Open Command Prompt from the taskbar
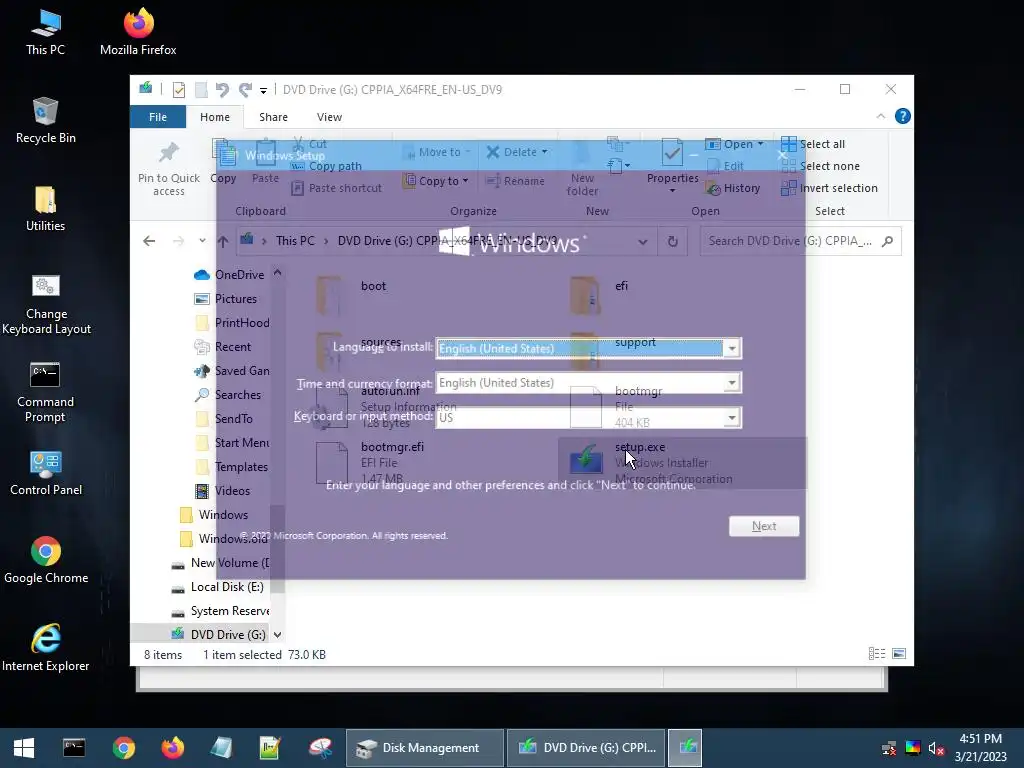 click(74, 748)
